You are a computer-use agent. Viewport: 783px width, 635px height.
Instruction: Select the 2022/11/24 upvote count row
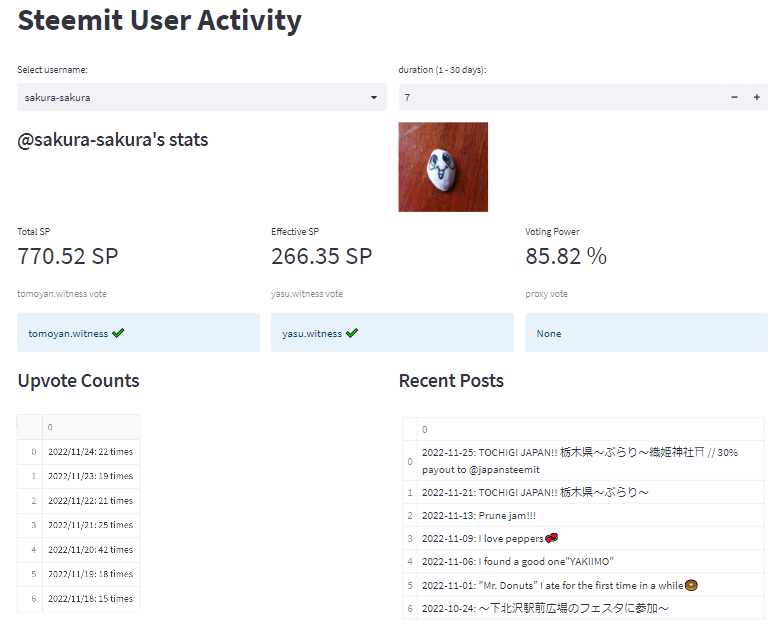point(90,452)
